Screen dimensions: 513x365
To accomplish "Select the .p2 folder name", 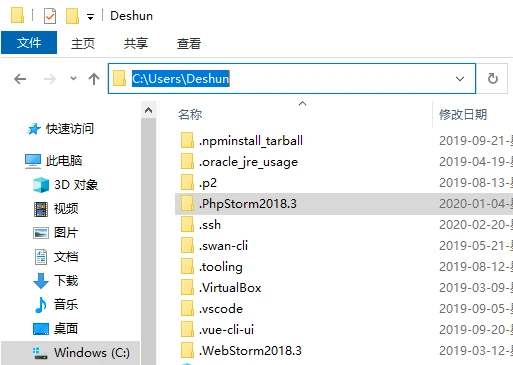I will click(208, 183).
